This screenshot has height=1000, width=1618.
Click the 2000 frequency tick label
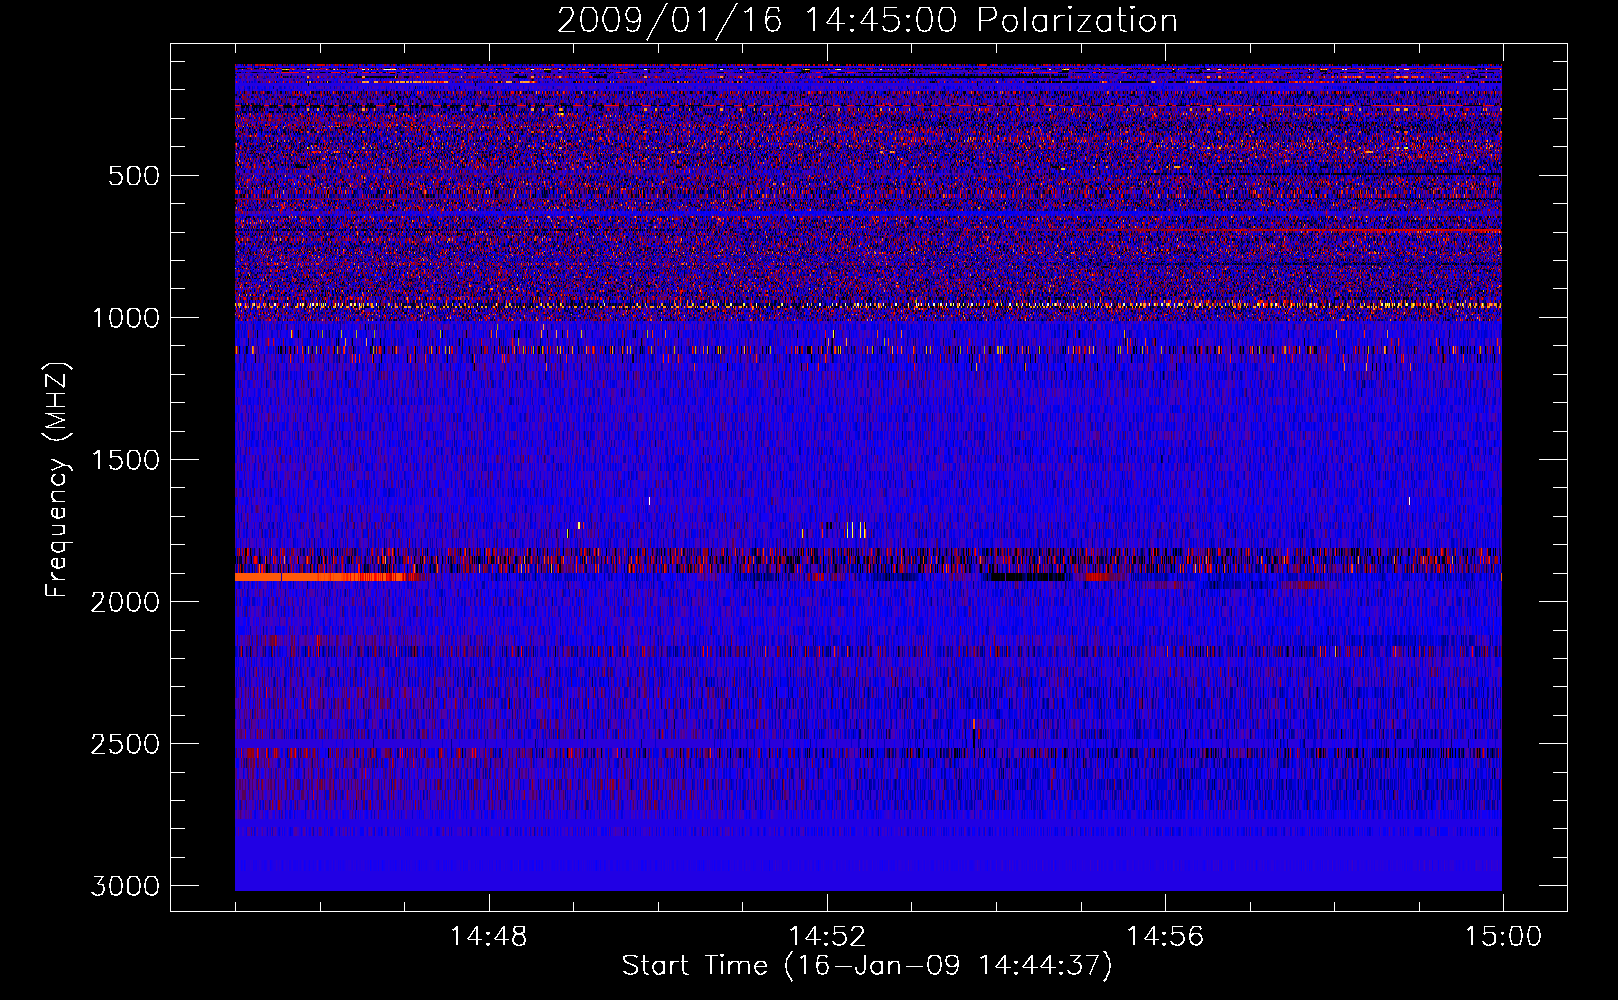click(125, 602)
